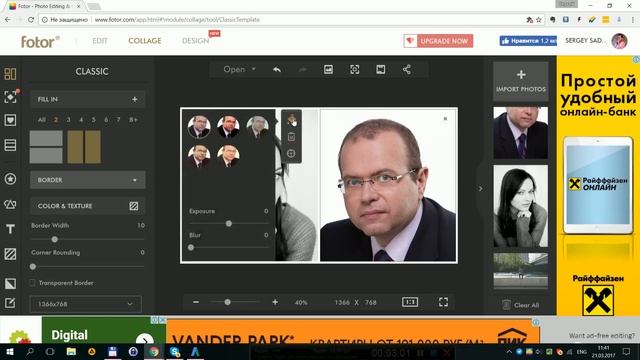Toggle fullscreen view of the canvas
Screen dimensions: 640x360
(x=443, y=302)
